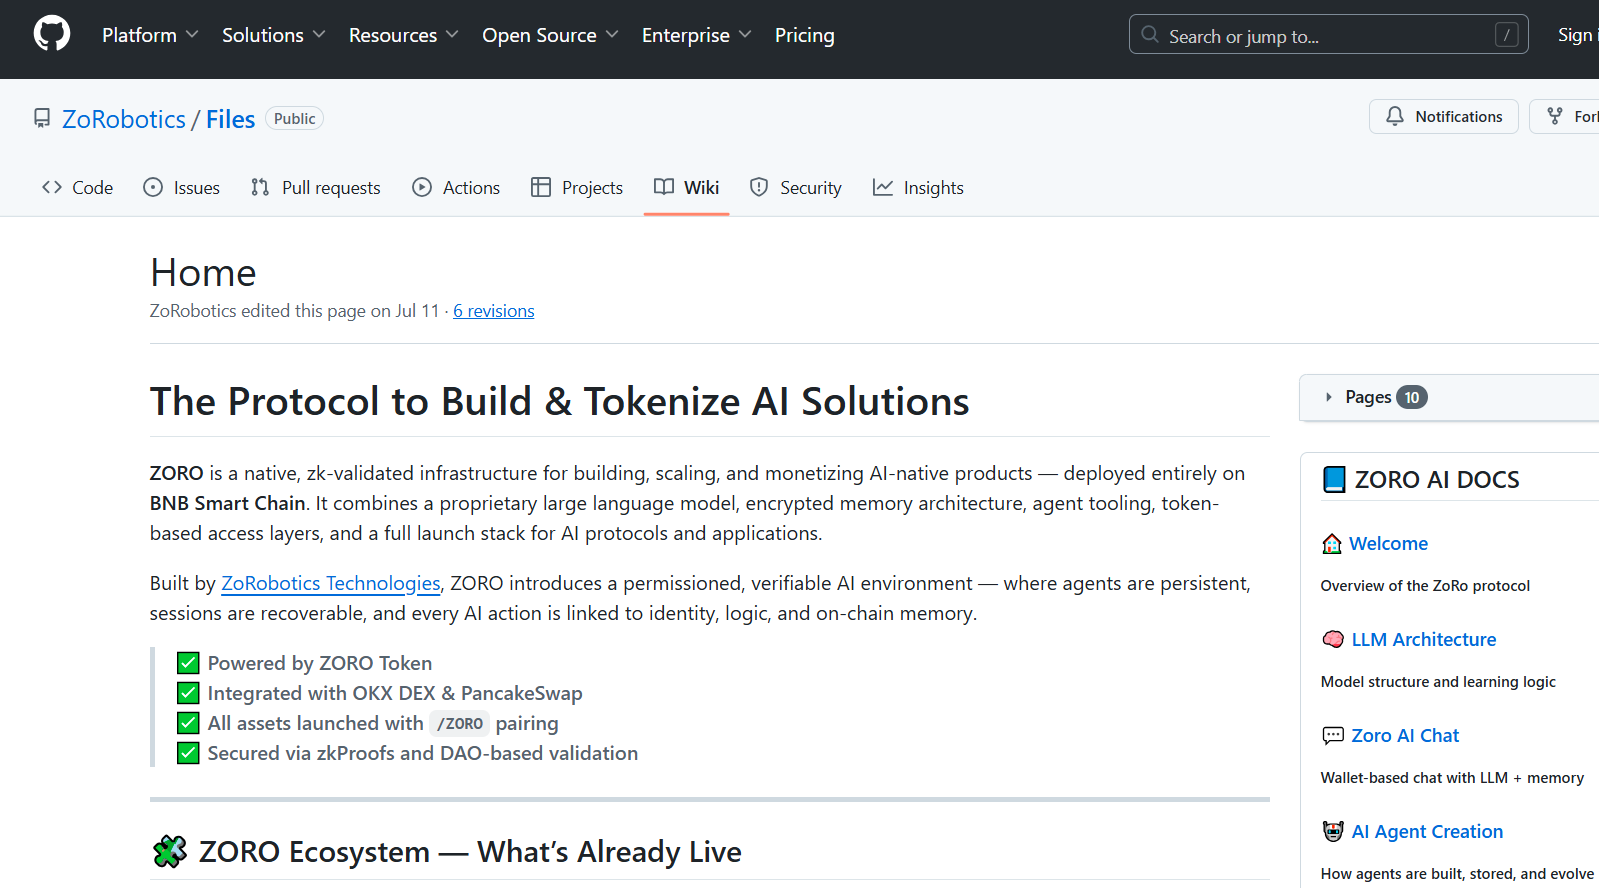Expand the Pages list in sidebar
The width and height of the screenshot is (1599, 888).
tap(1368, 397)
